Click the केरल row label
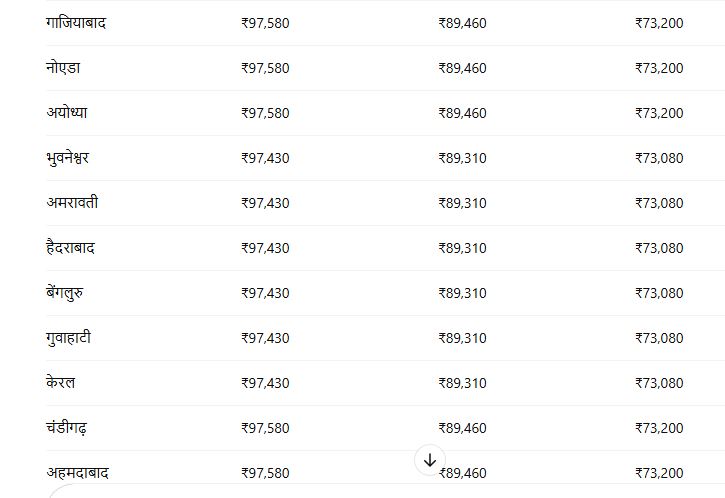Viewport: 725px width, 498px height. click(x=61, y=382)
